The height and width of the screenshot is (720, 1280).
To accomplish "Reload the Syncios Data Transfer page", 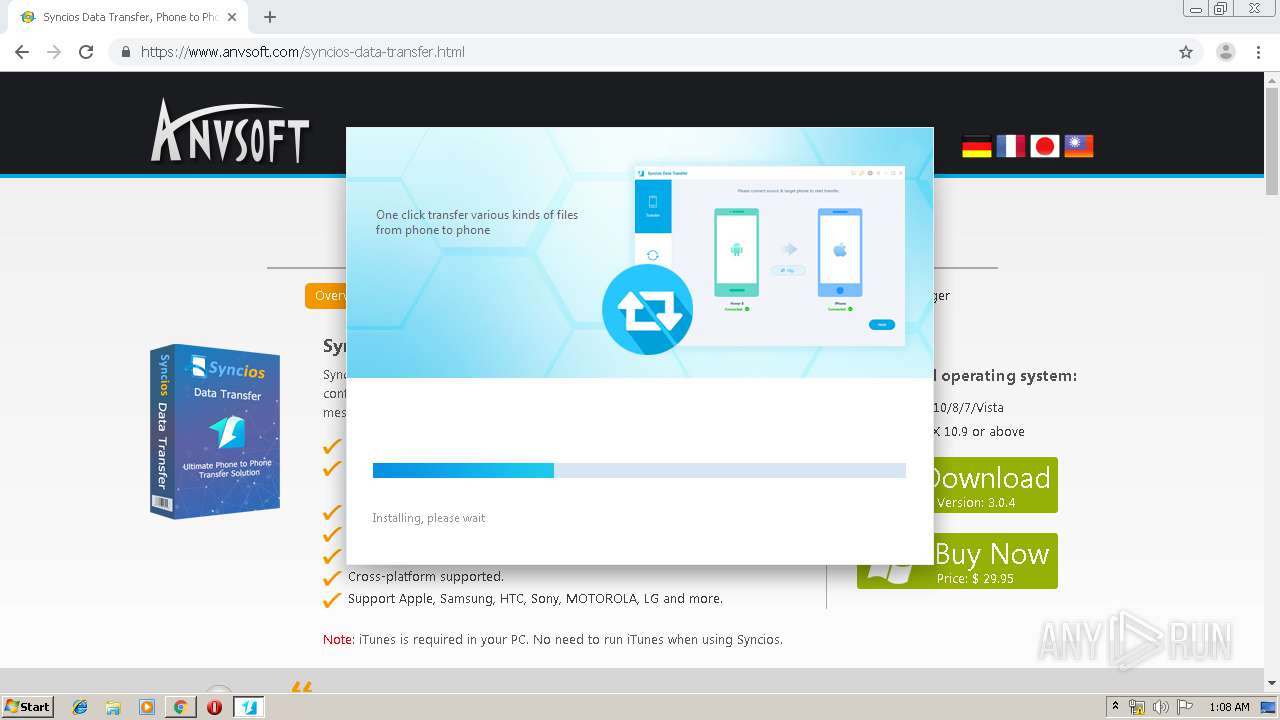I will click(x=86, y=52).
